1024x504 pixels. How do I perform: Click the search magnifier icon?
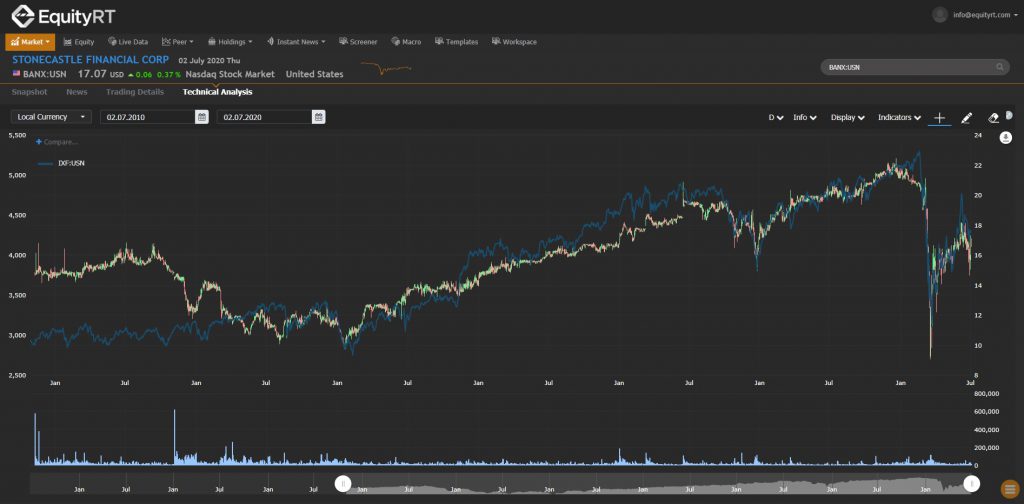(x=1000, y=67)
